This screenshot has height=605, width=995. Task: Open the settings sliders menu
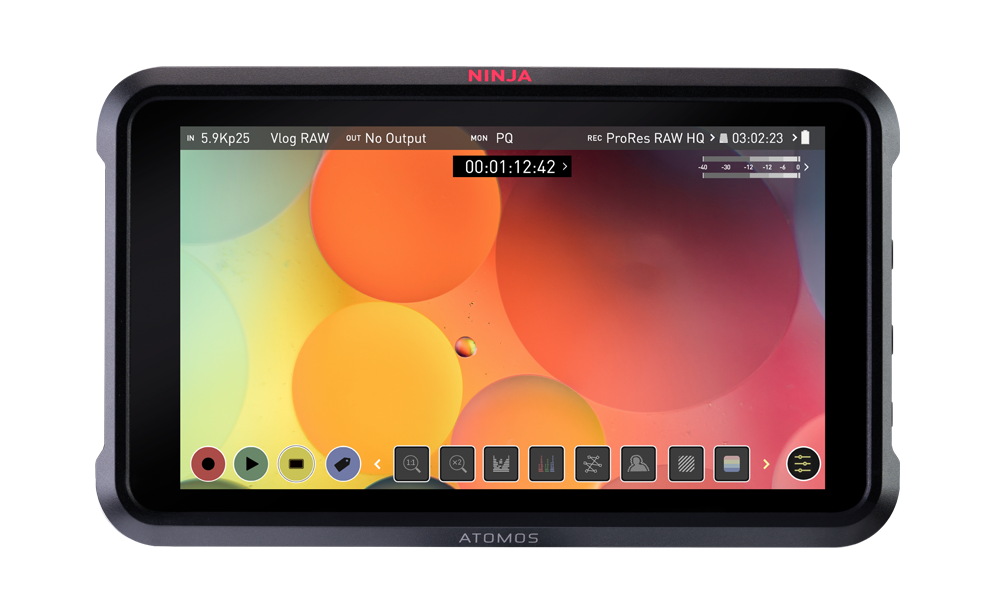802,464
